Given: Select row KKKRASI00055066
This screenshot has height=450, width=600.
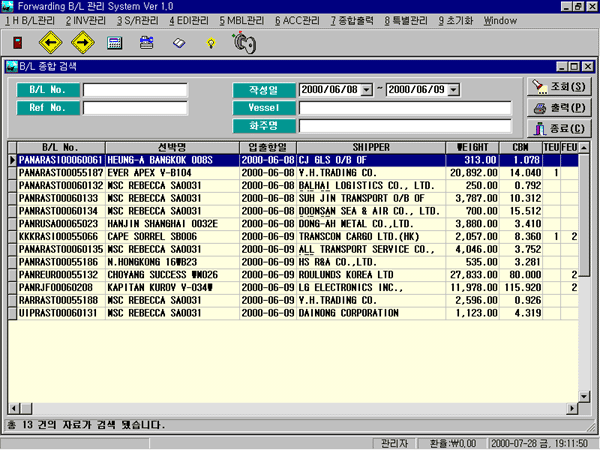Looking at the screenshot, I should [293, 236].
